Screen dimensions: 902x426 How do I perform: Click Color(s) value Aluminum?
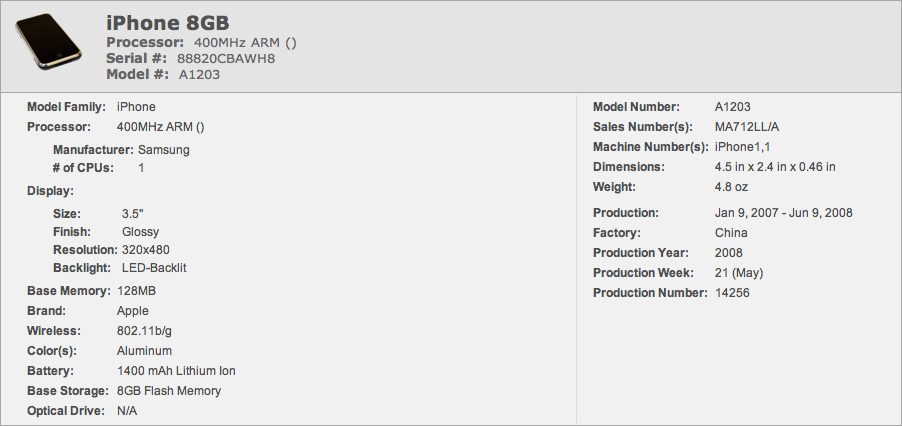click(144, 351)
